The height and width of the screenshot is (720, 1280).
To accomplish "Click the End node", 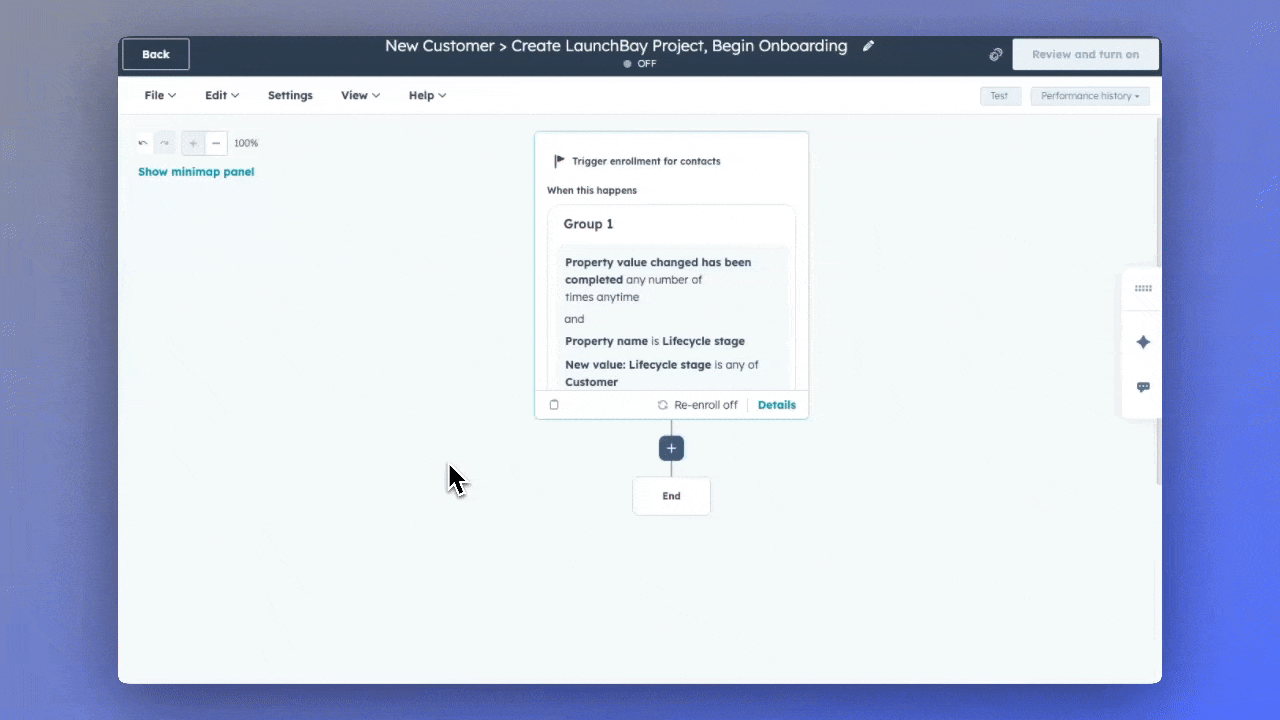I will click(671, 496).
